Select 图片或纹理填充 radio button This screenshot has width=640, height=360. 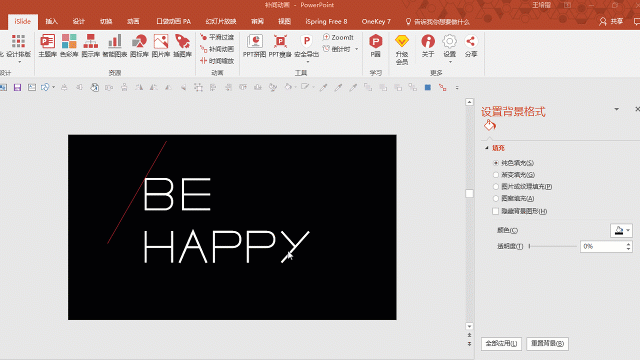coord(496,187)
